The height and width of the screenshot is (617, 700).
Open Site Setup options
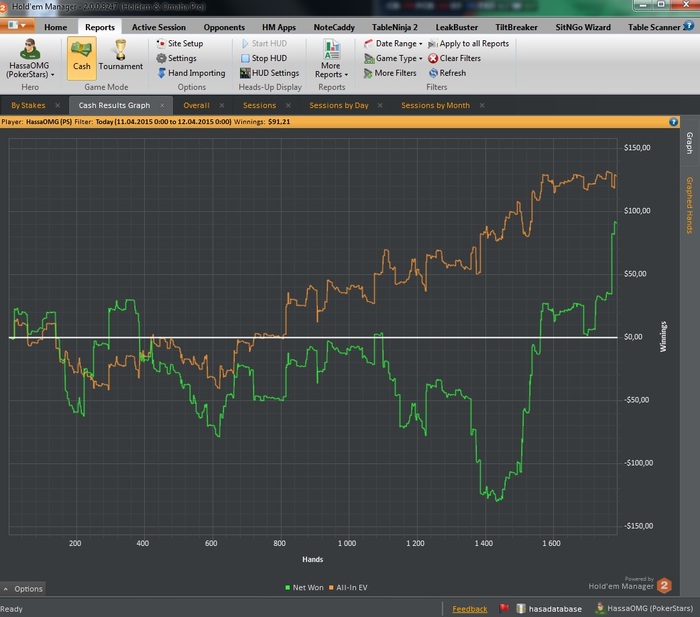[x=180, y=43]
